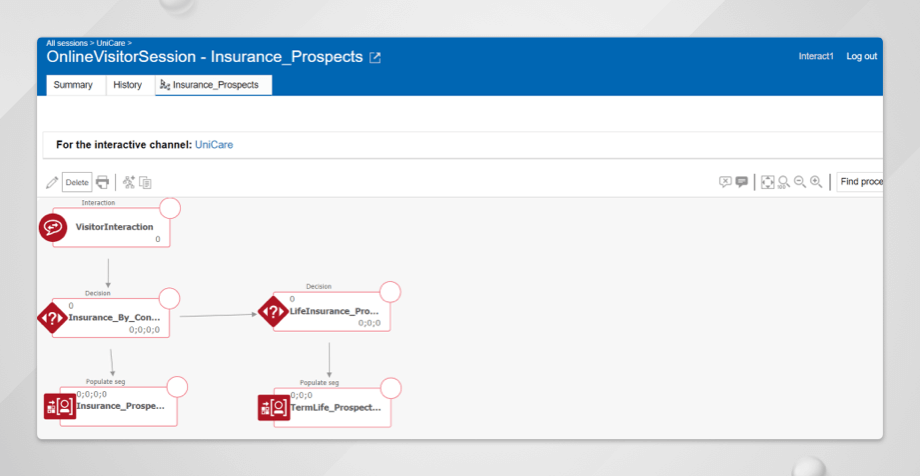Click the All sessions breadcrumb link
The height and width of the screenshot is (476, 920).
(67, 43)
